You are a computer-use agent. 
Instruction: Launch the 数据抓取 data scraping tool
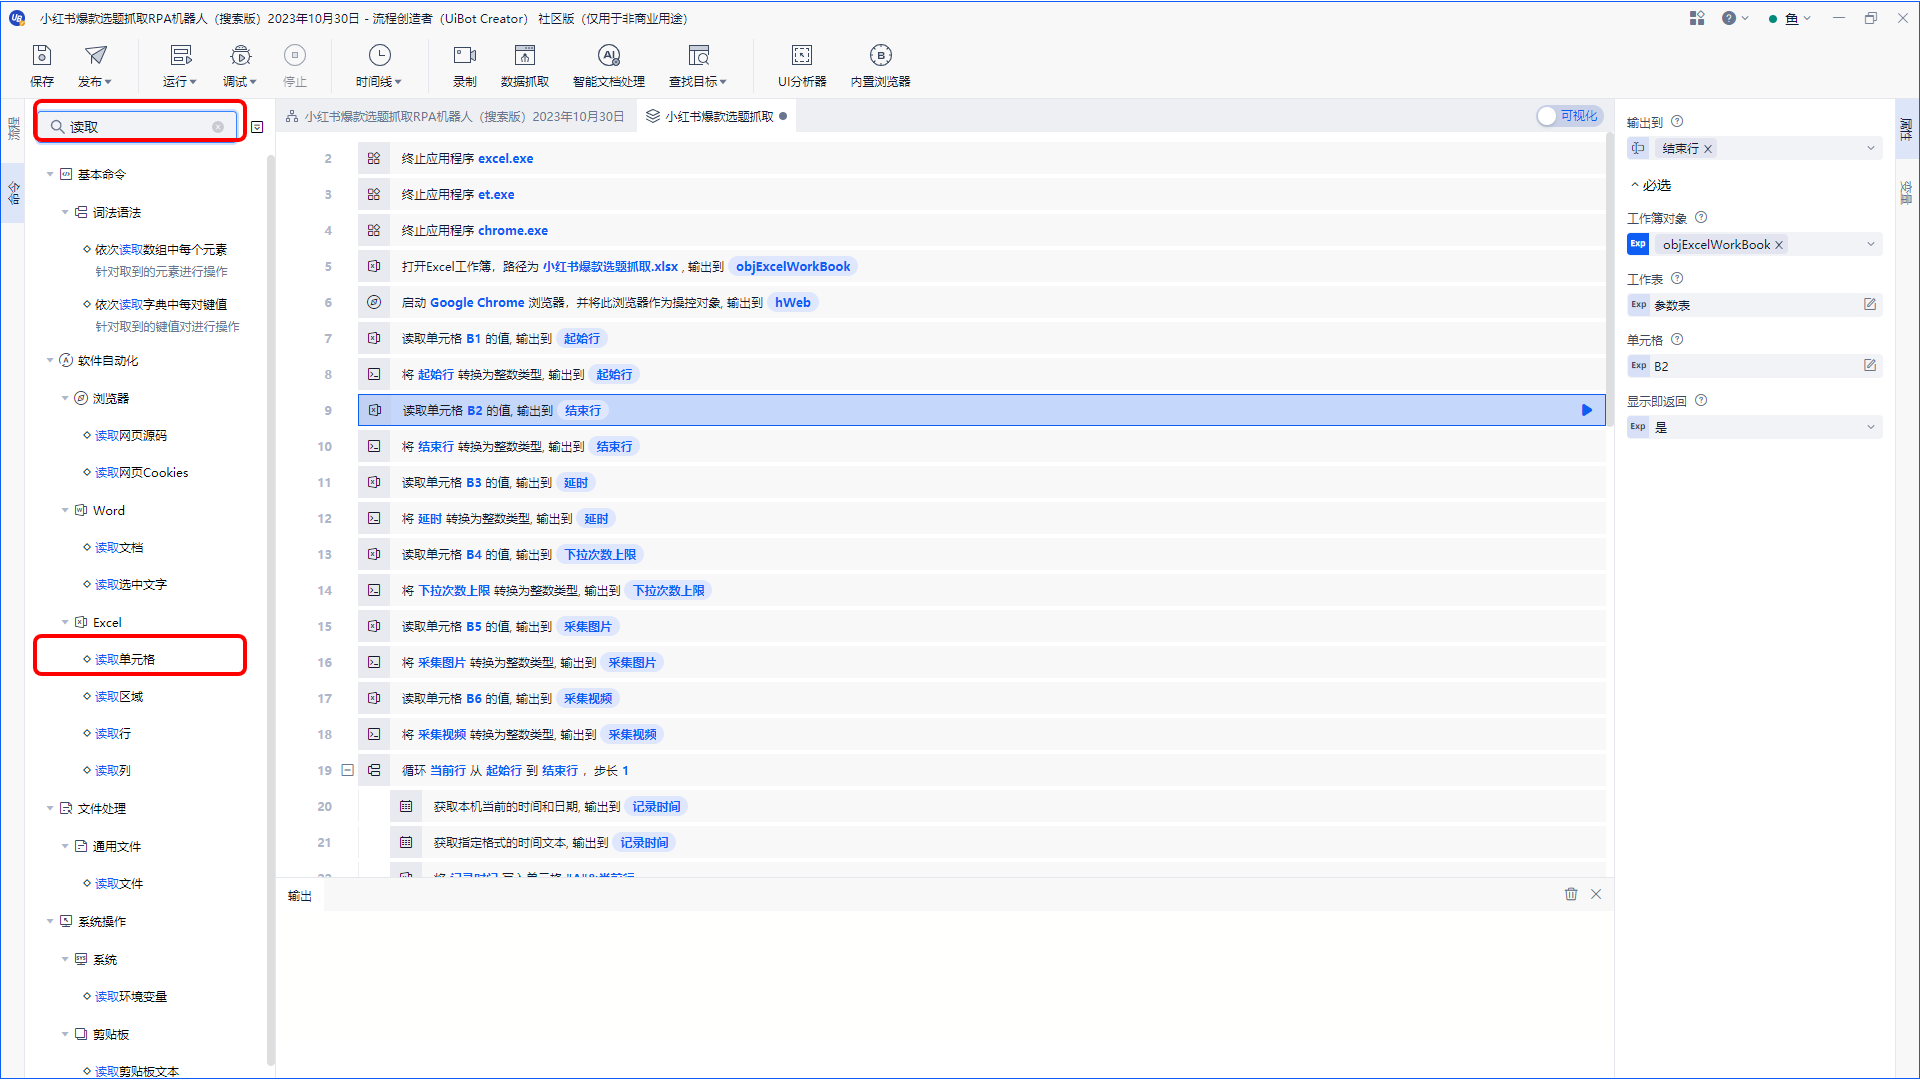(x=525, y=66)
